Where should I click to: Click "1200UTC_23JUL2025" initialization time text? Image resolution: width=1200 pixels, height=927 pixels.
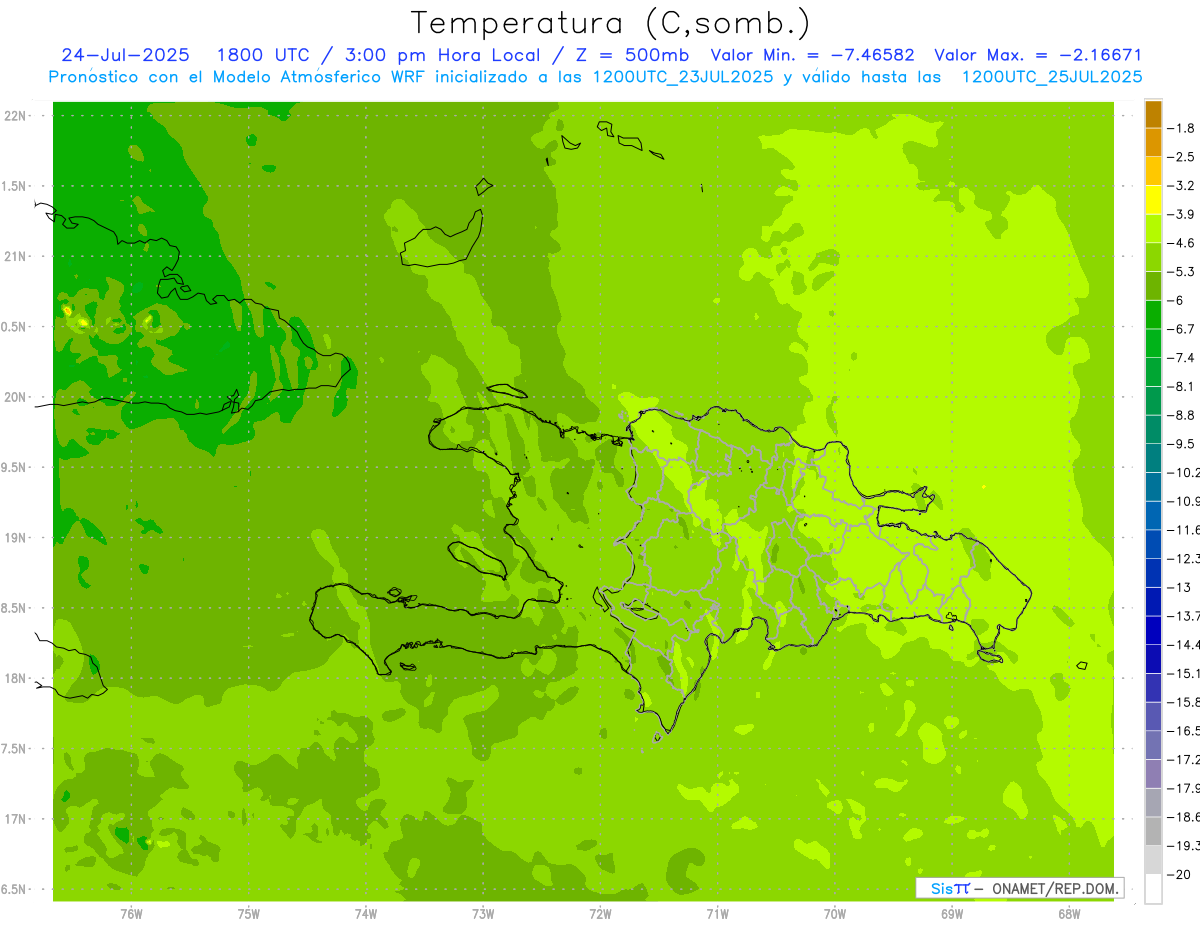pyautogui.click(x=683, y=77)
